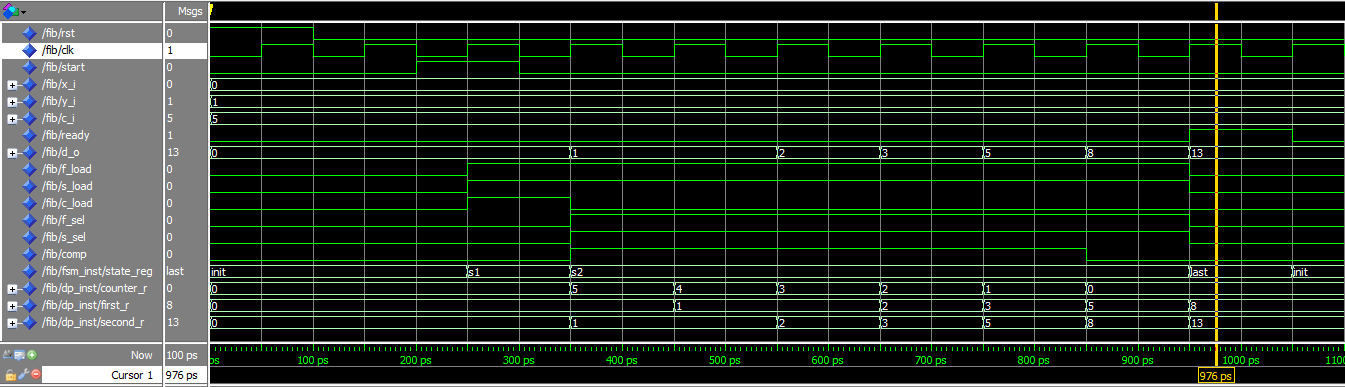Click the /fib/ready signal diamond icon
The width and height of the screenshot is (1345, 387).
[x=29, y=135]
